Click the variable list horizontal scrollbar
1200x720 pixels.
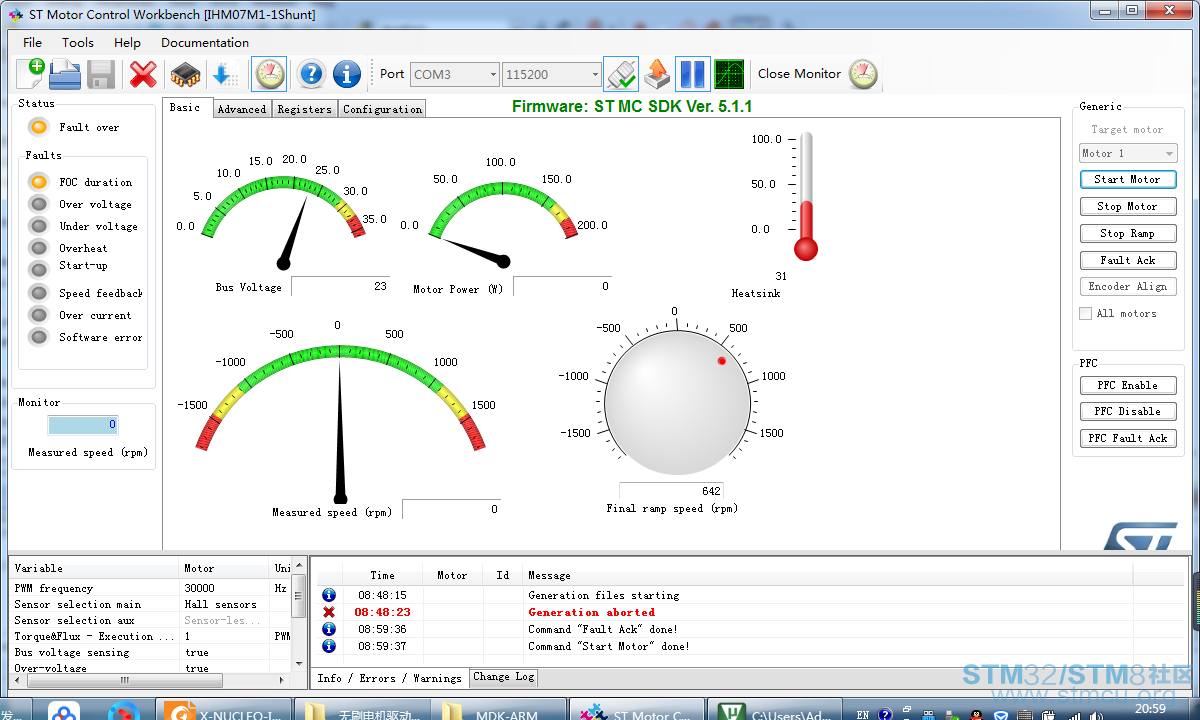pyautogui.click(x=151, y=680)
